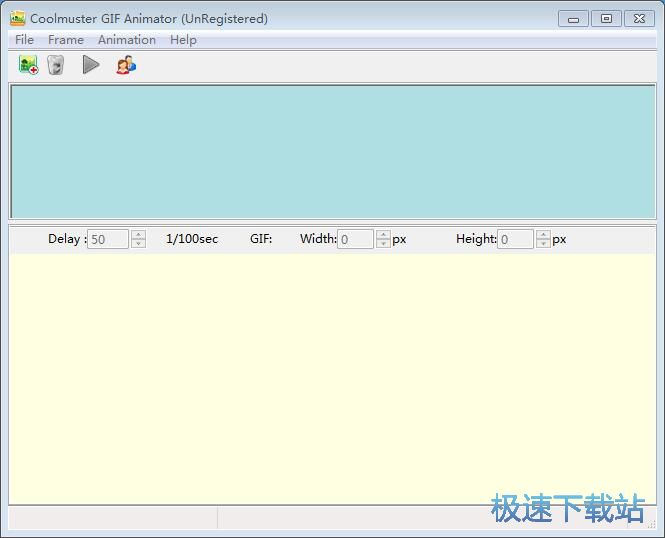Click the GIF Width input field
The width and height of the screenshot is (665, 538).
355,239
